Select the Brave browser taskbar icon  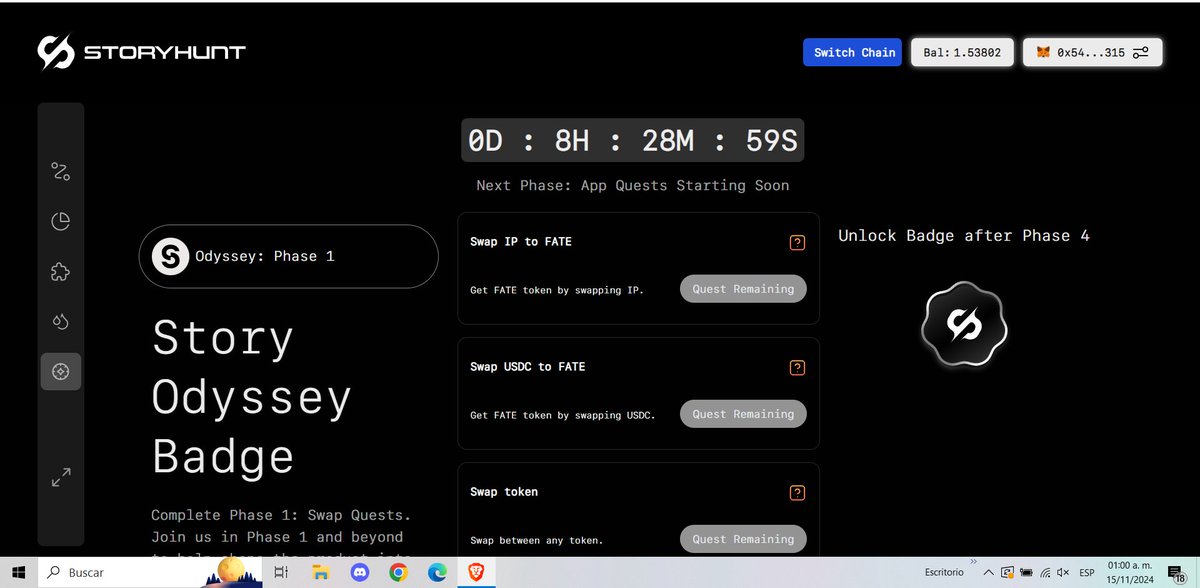click(x=476, y=573)
